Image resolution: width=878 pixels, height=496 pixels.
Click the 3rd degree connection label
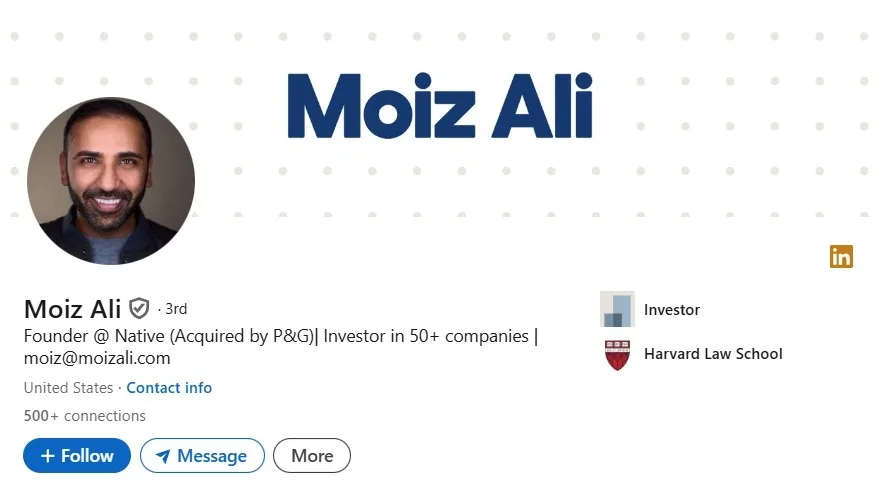pos(176,309)
